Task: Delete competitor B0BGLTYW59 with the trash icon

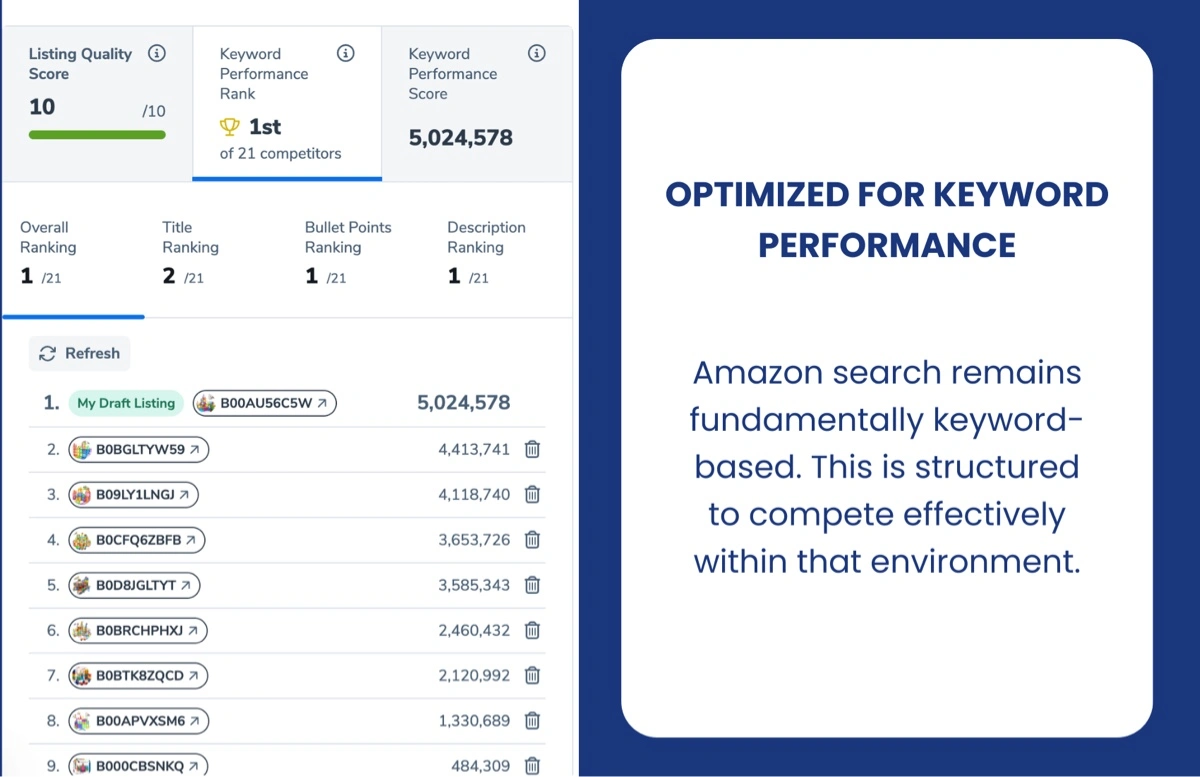Action: tap(532, 450)
